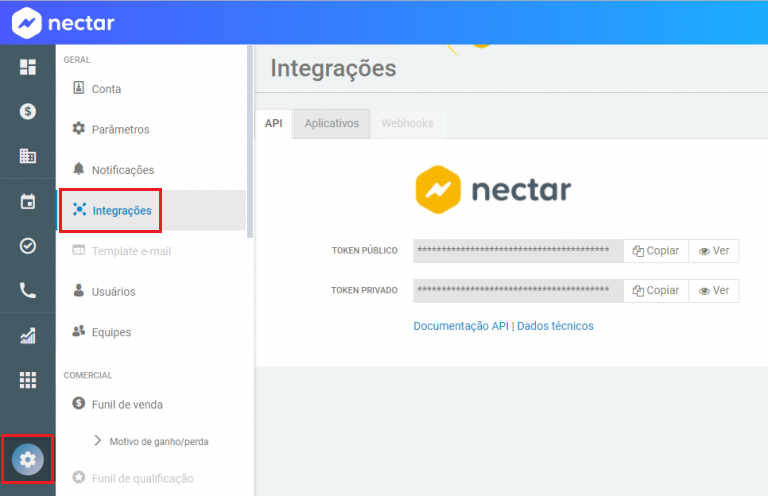Viewport: 768px width, 496px height.
Task: Reveal the Token Público with Ver
Action: pos(714,251)
